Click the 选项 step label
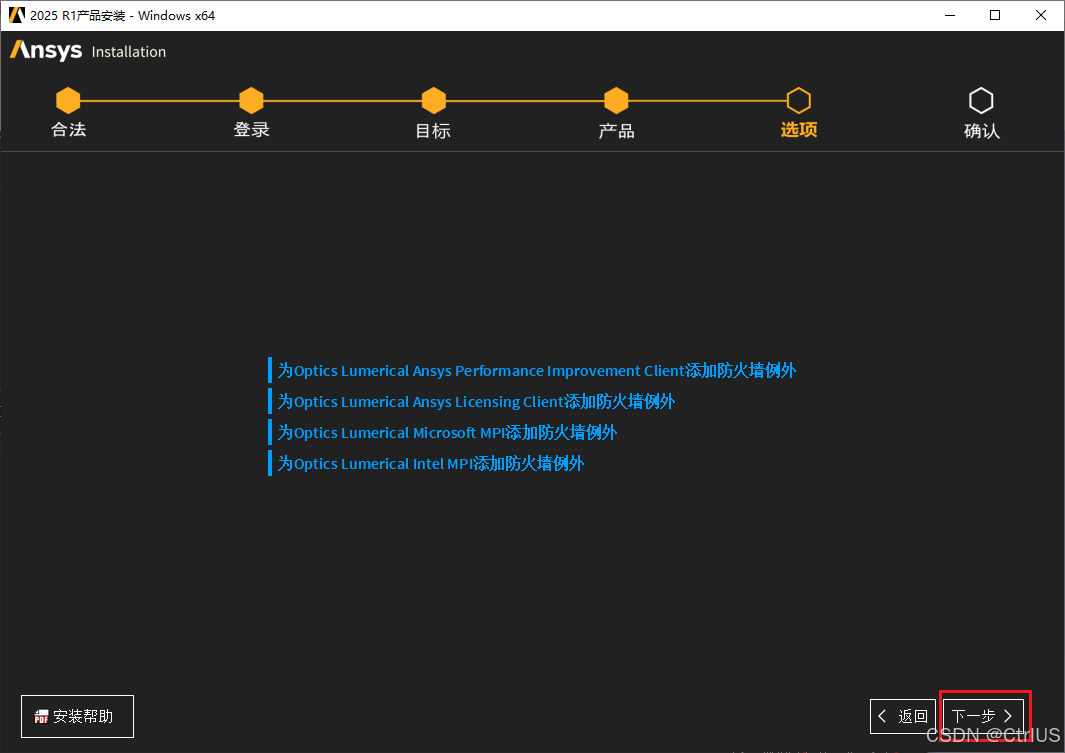 coord(799,130)
